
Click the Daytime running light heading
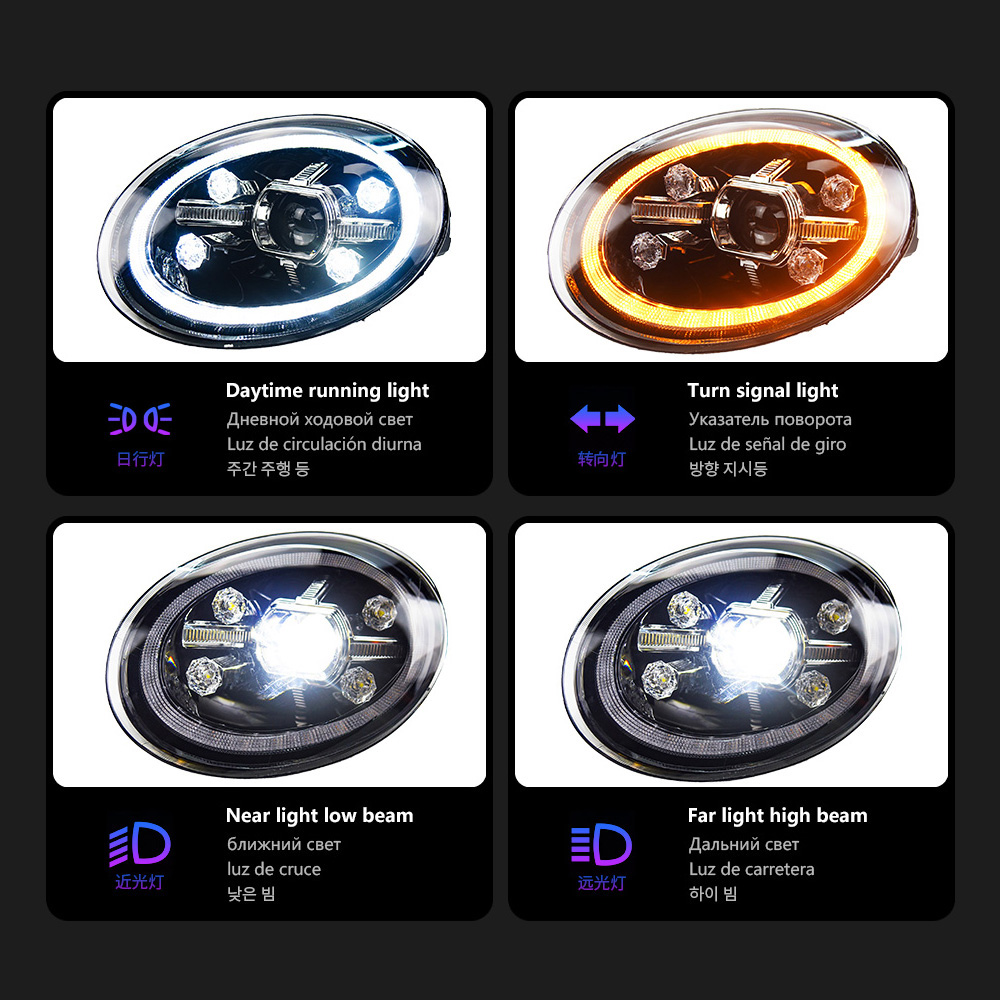(x=327, y=390)
